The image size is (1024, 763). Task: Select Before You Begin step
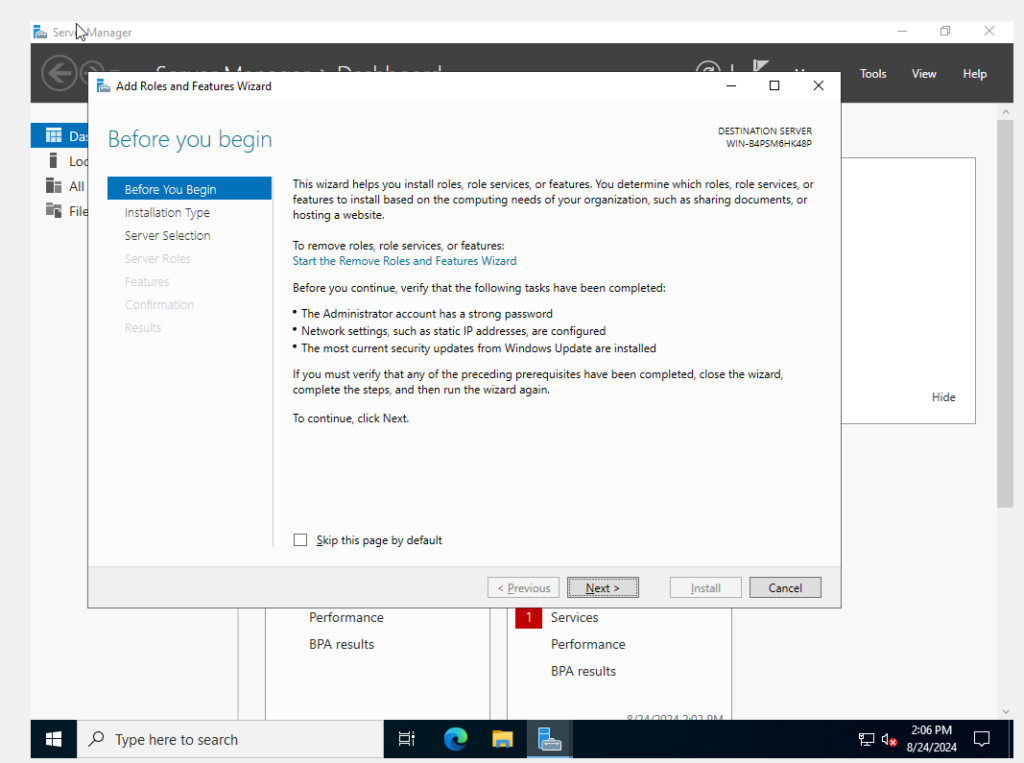(x=189, y=189)
